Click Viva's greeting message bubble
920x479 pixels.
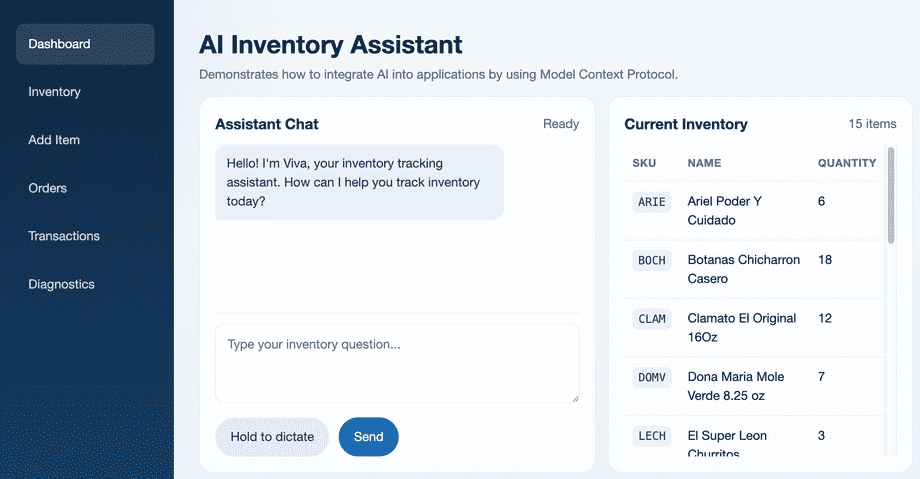pos(360,183)
